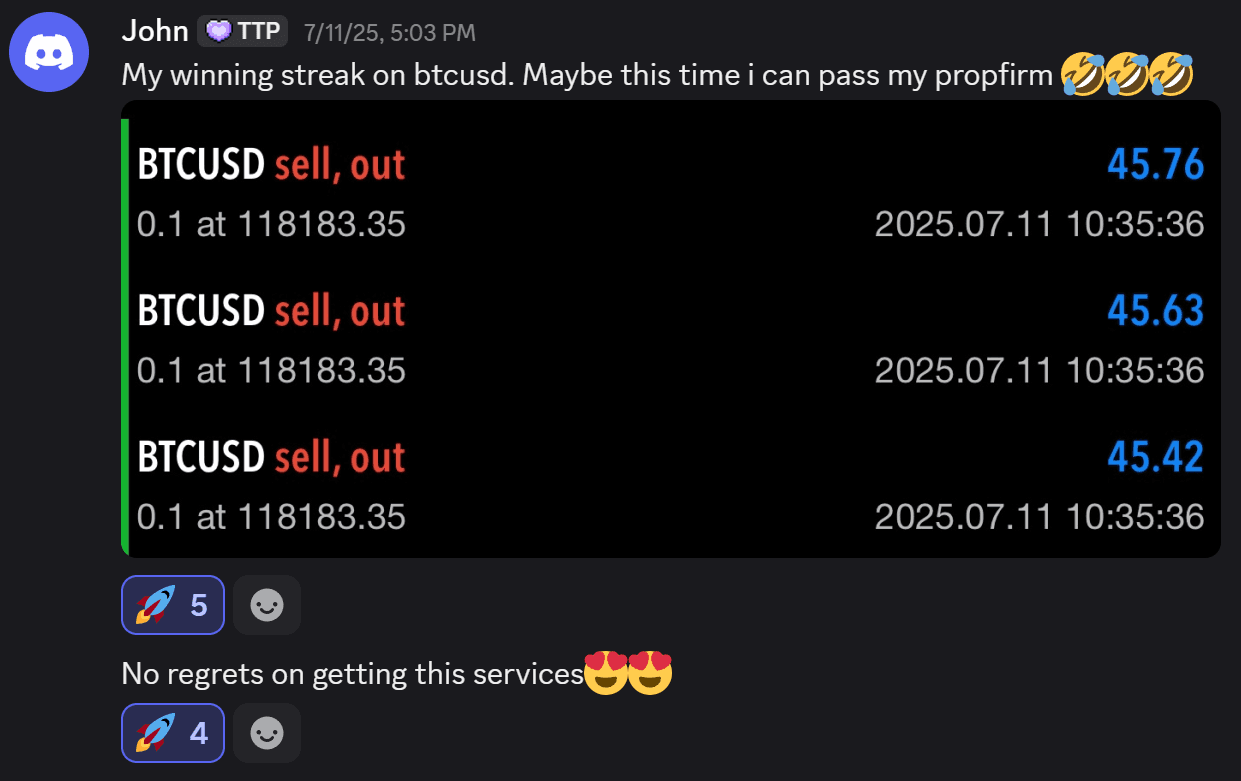Select the username John in the message header
Viewport: 1241px width, 781px height.
click(x=155, y=30)
